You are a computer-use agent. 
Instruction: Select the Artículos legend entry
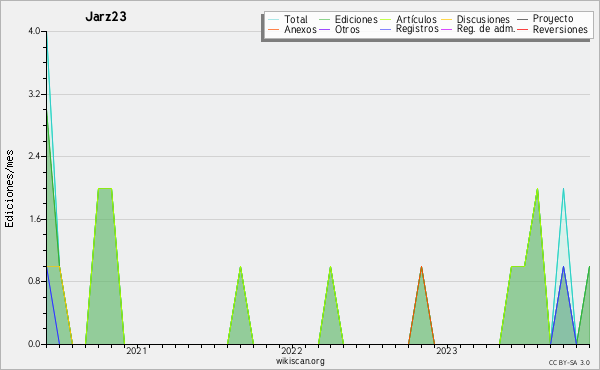click(416, 19)
